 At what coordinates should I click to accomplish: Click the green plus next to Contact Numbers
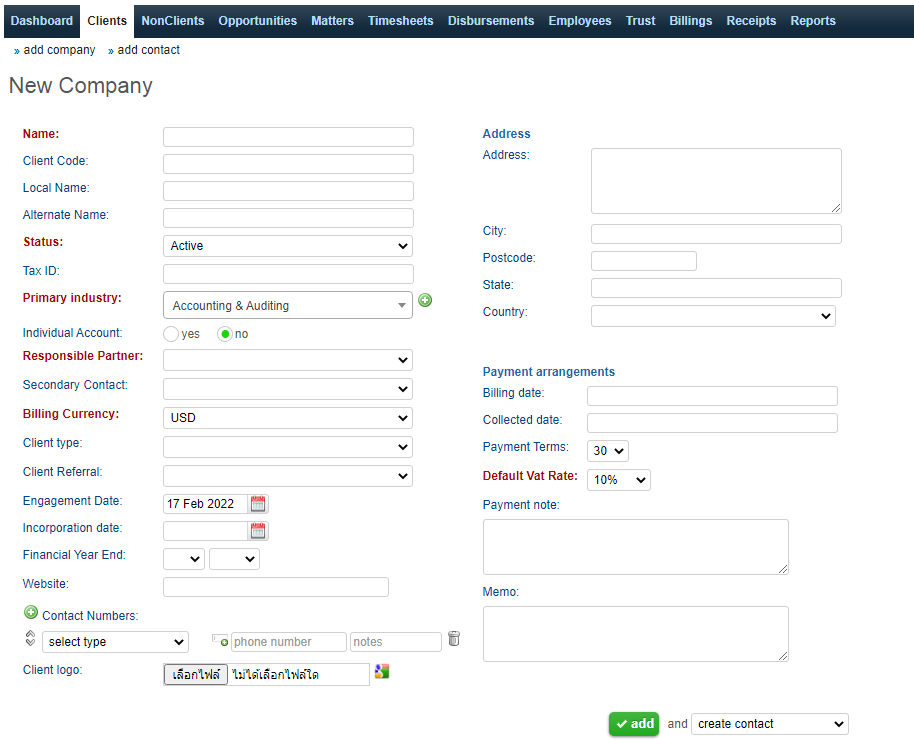30,613
